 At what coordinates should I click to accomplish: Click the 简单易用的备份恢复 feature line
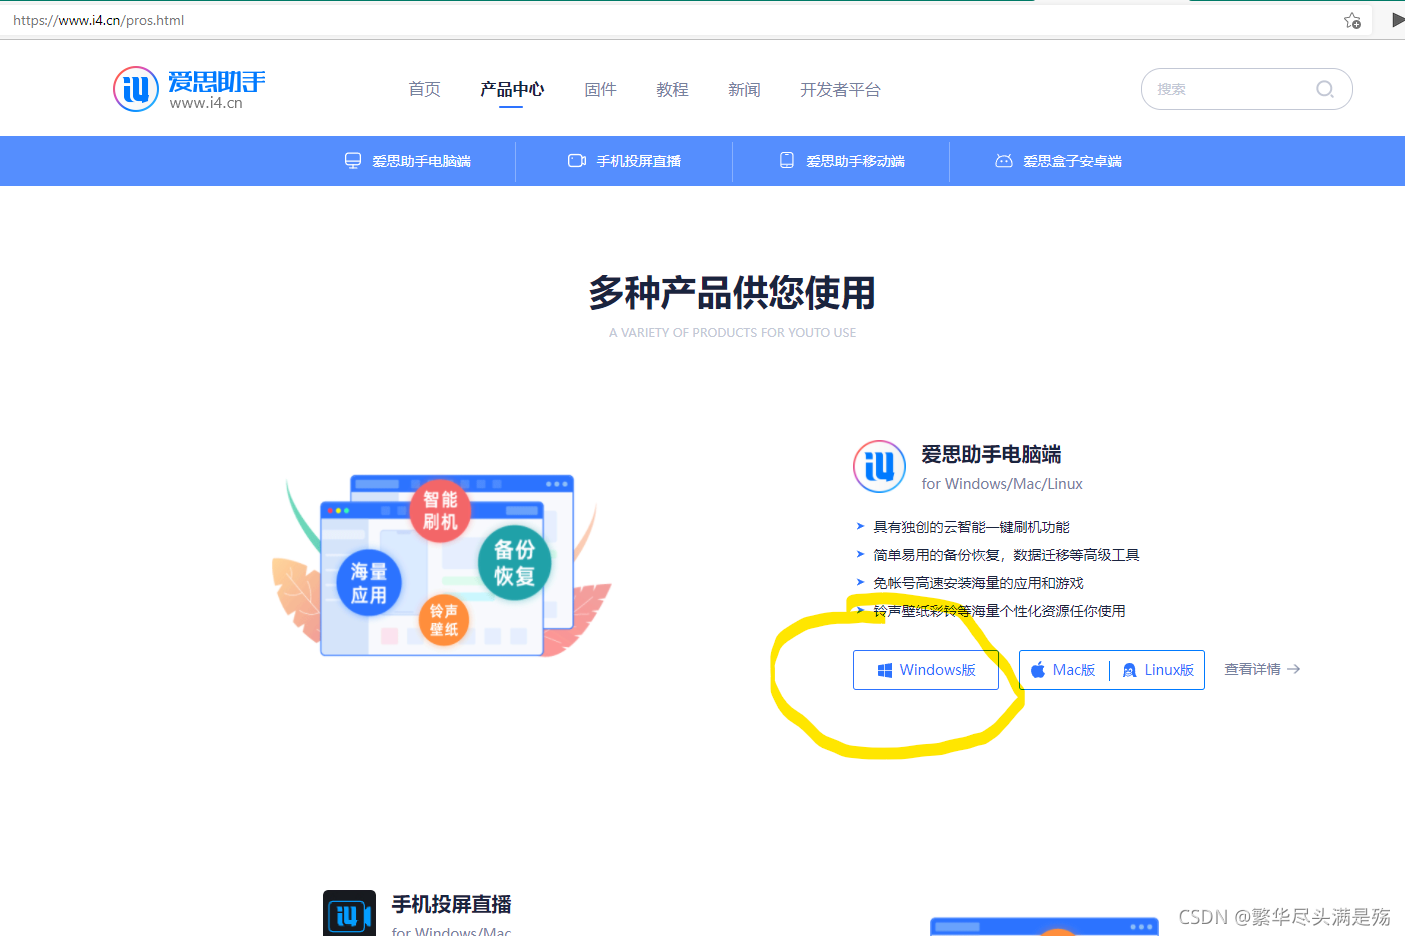pyautogui.click(x=1006, y=555)
